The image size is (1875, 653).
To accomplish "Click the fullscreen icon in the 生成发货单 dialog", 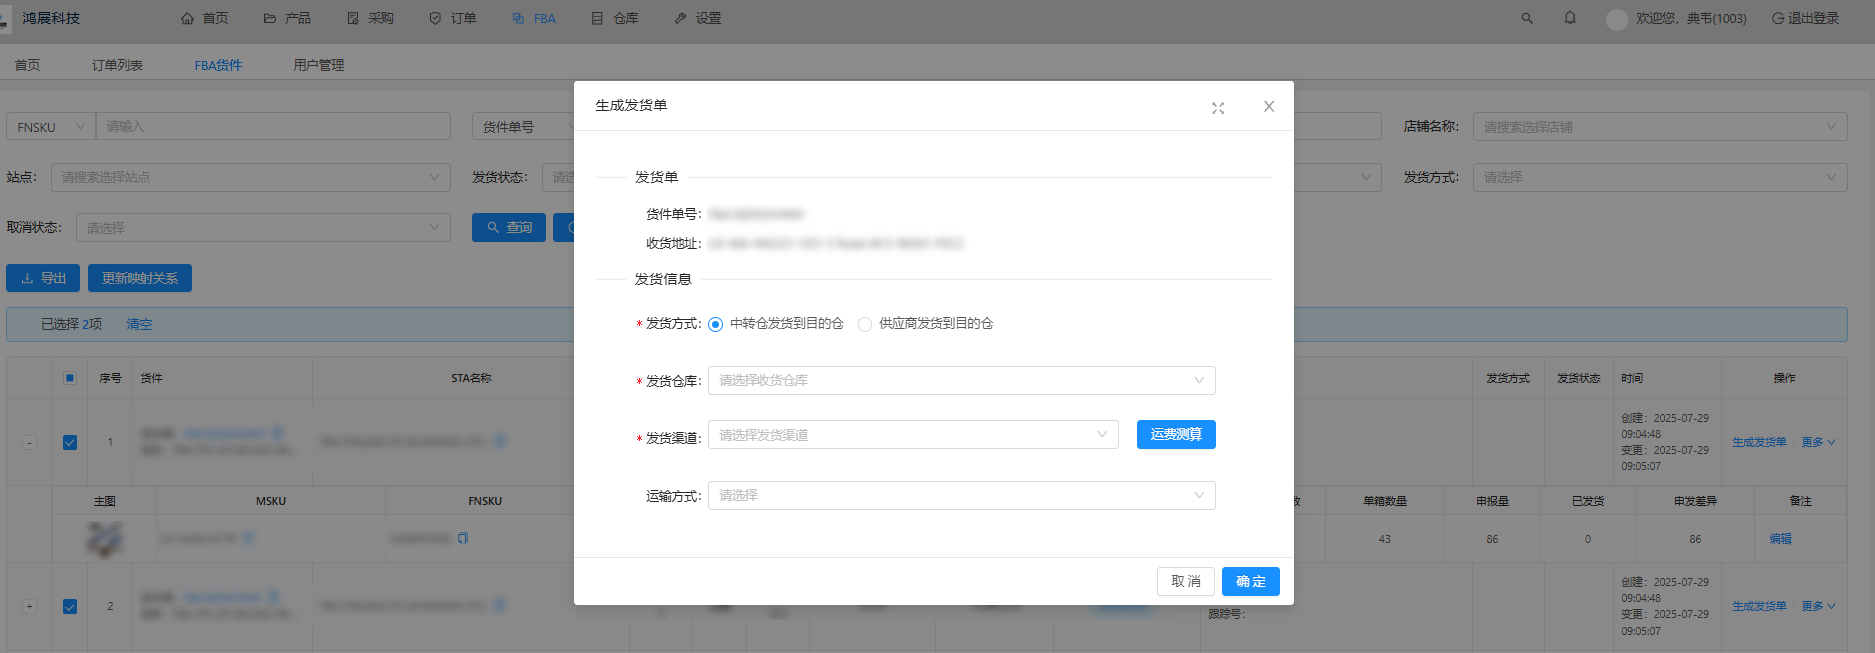I will 1218,108.
